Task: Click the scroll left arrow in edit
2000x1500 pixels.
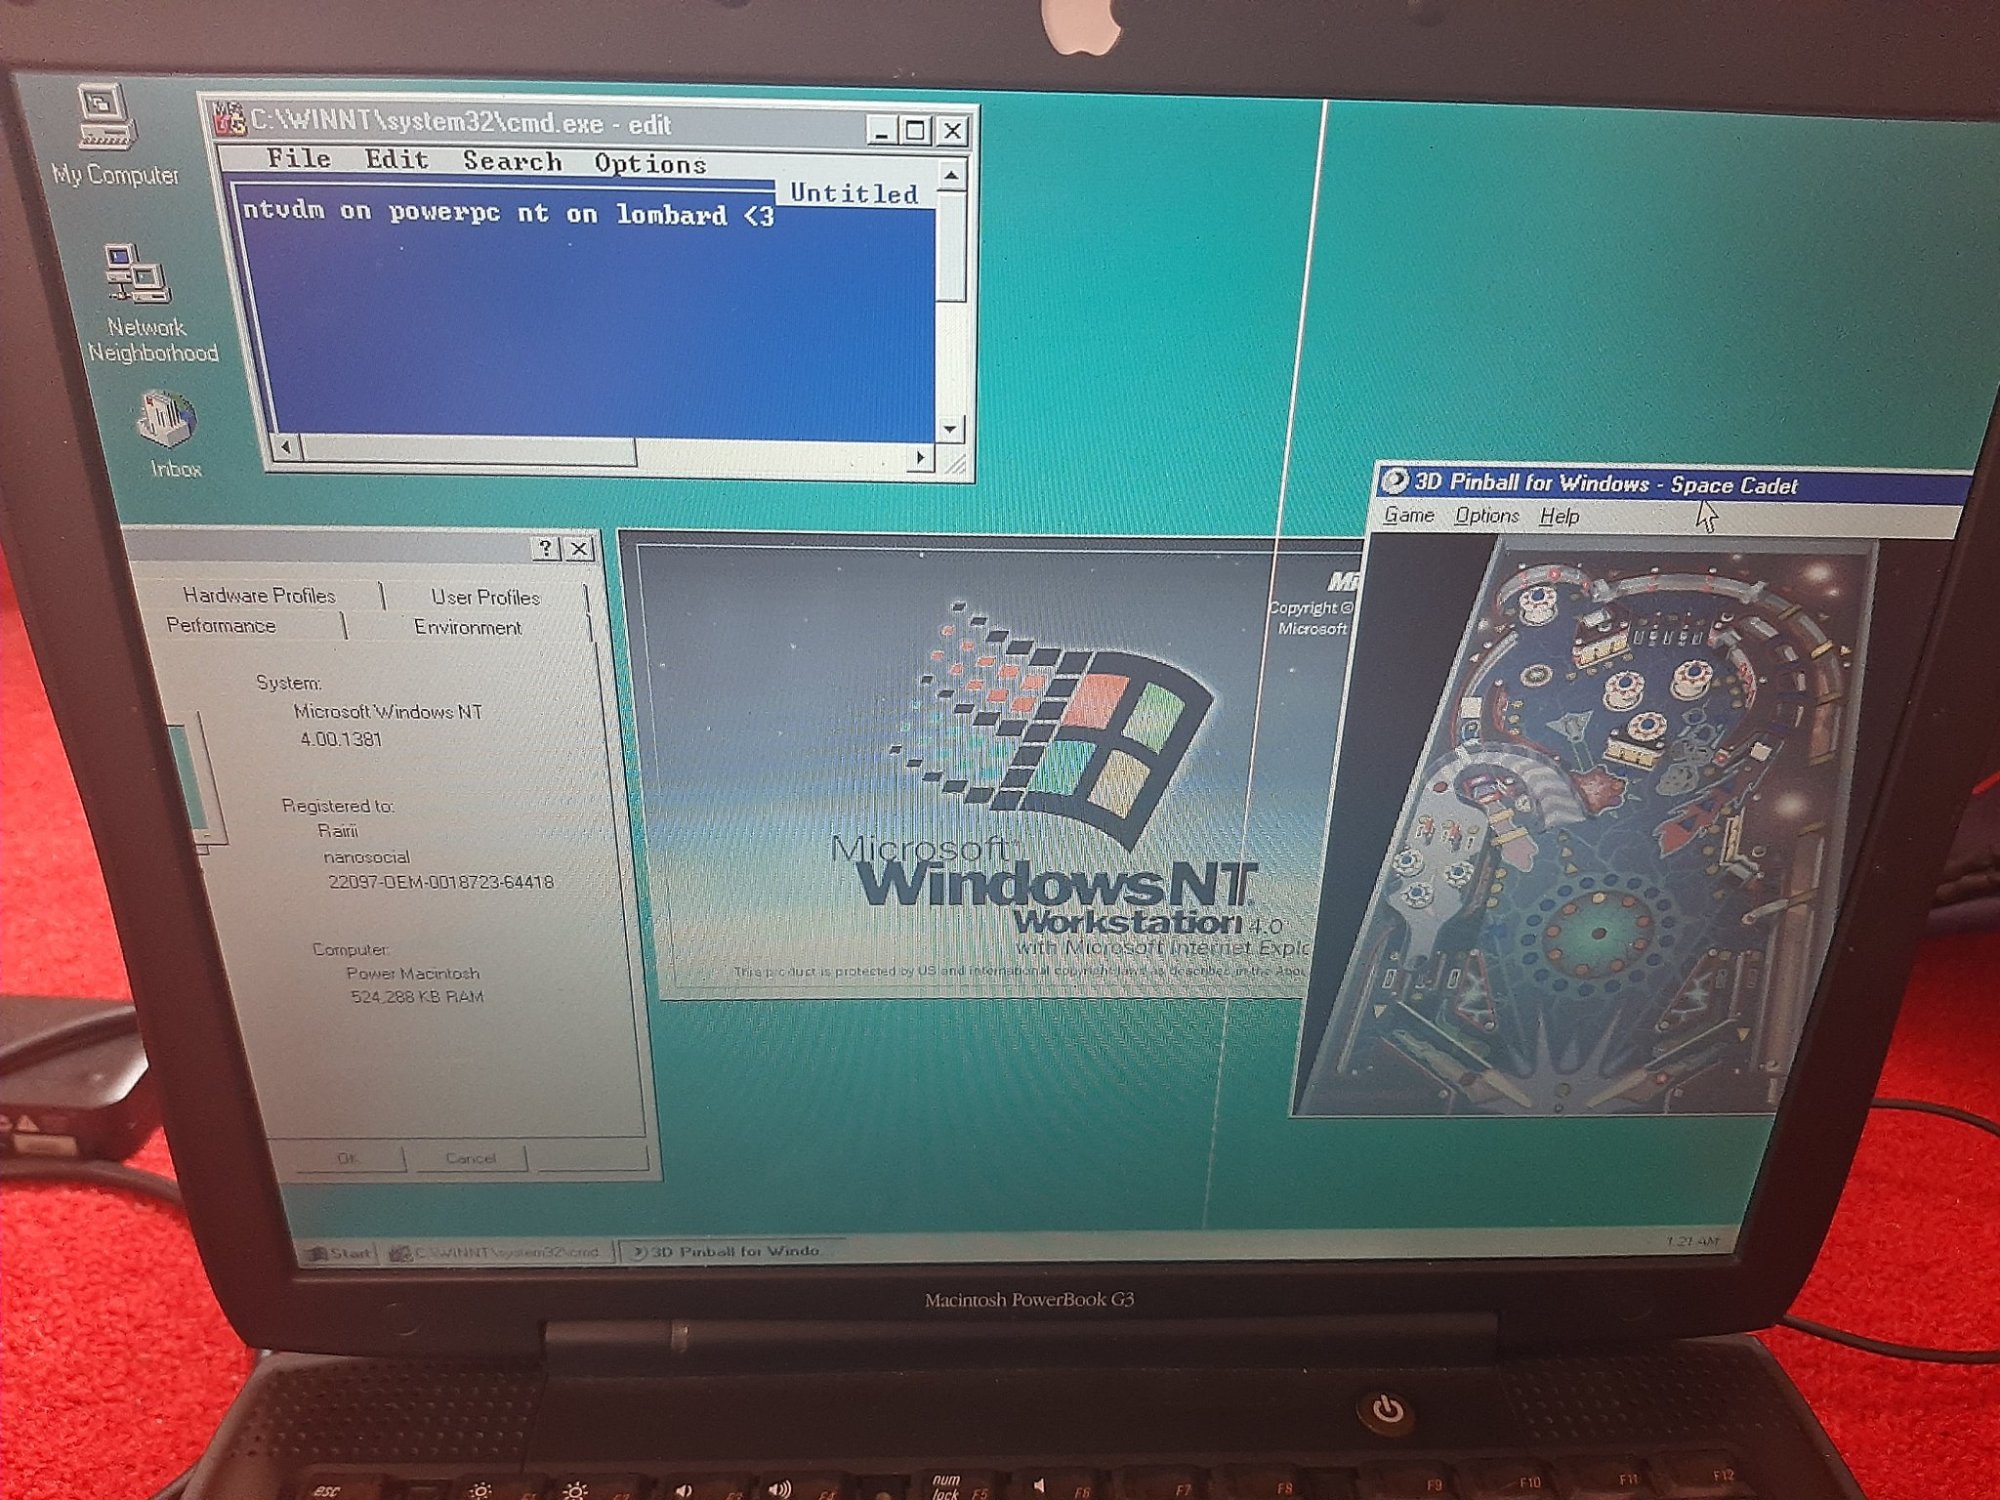Action: pos(287,447)
